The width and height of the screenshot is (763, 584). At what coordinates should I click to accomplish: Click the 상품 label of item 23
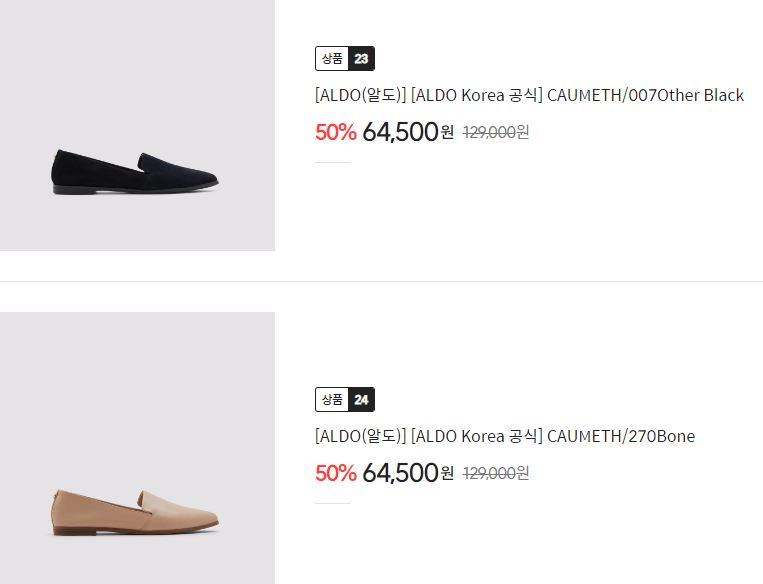(332, 58)
